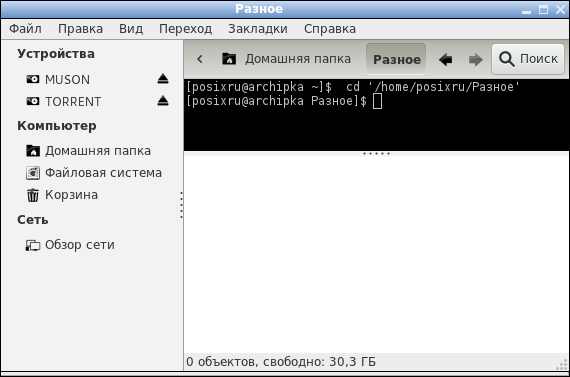Click the sidebar pane divider handle
This screenshot has width=570, height=377.
pyautogui.click(x=181, y=205)
